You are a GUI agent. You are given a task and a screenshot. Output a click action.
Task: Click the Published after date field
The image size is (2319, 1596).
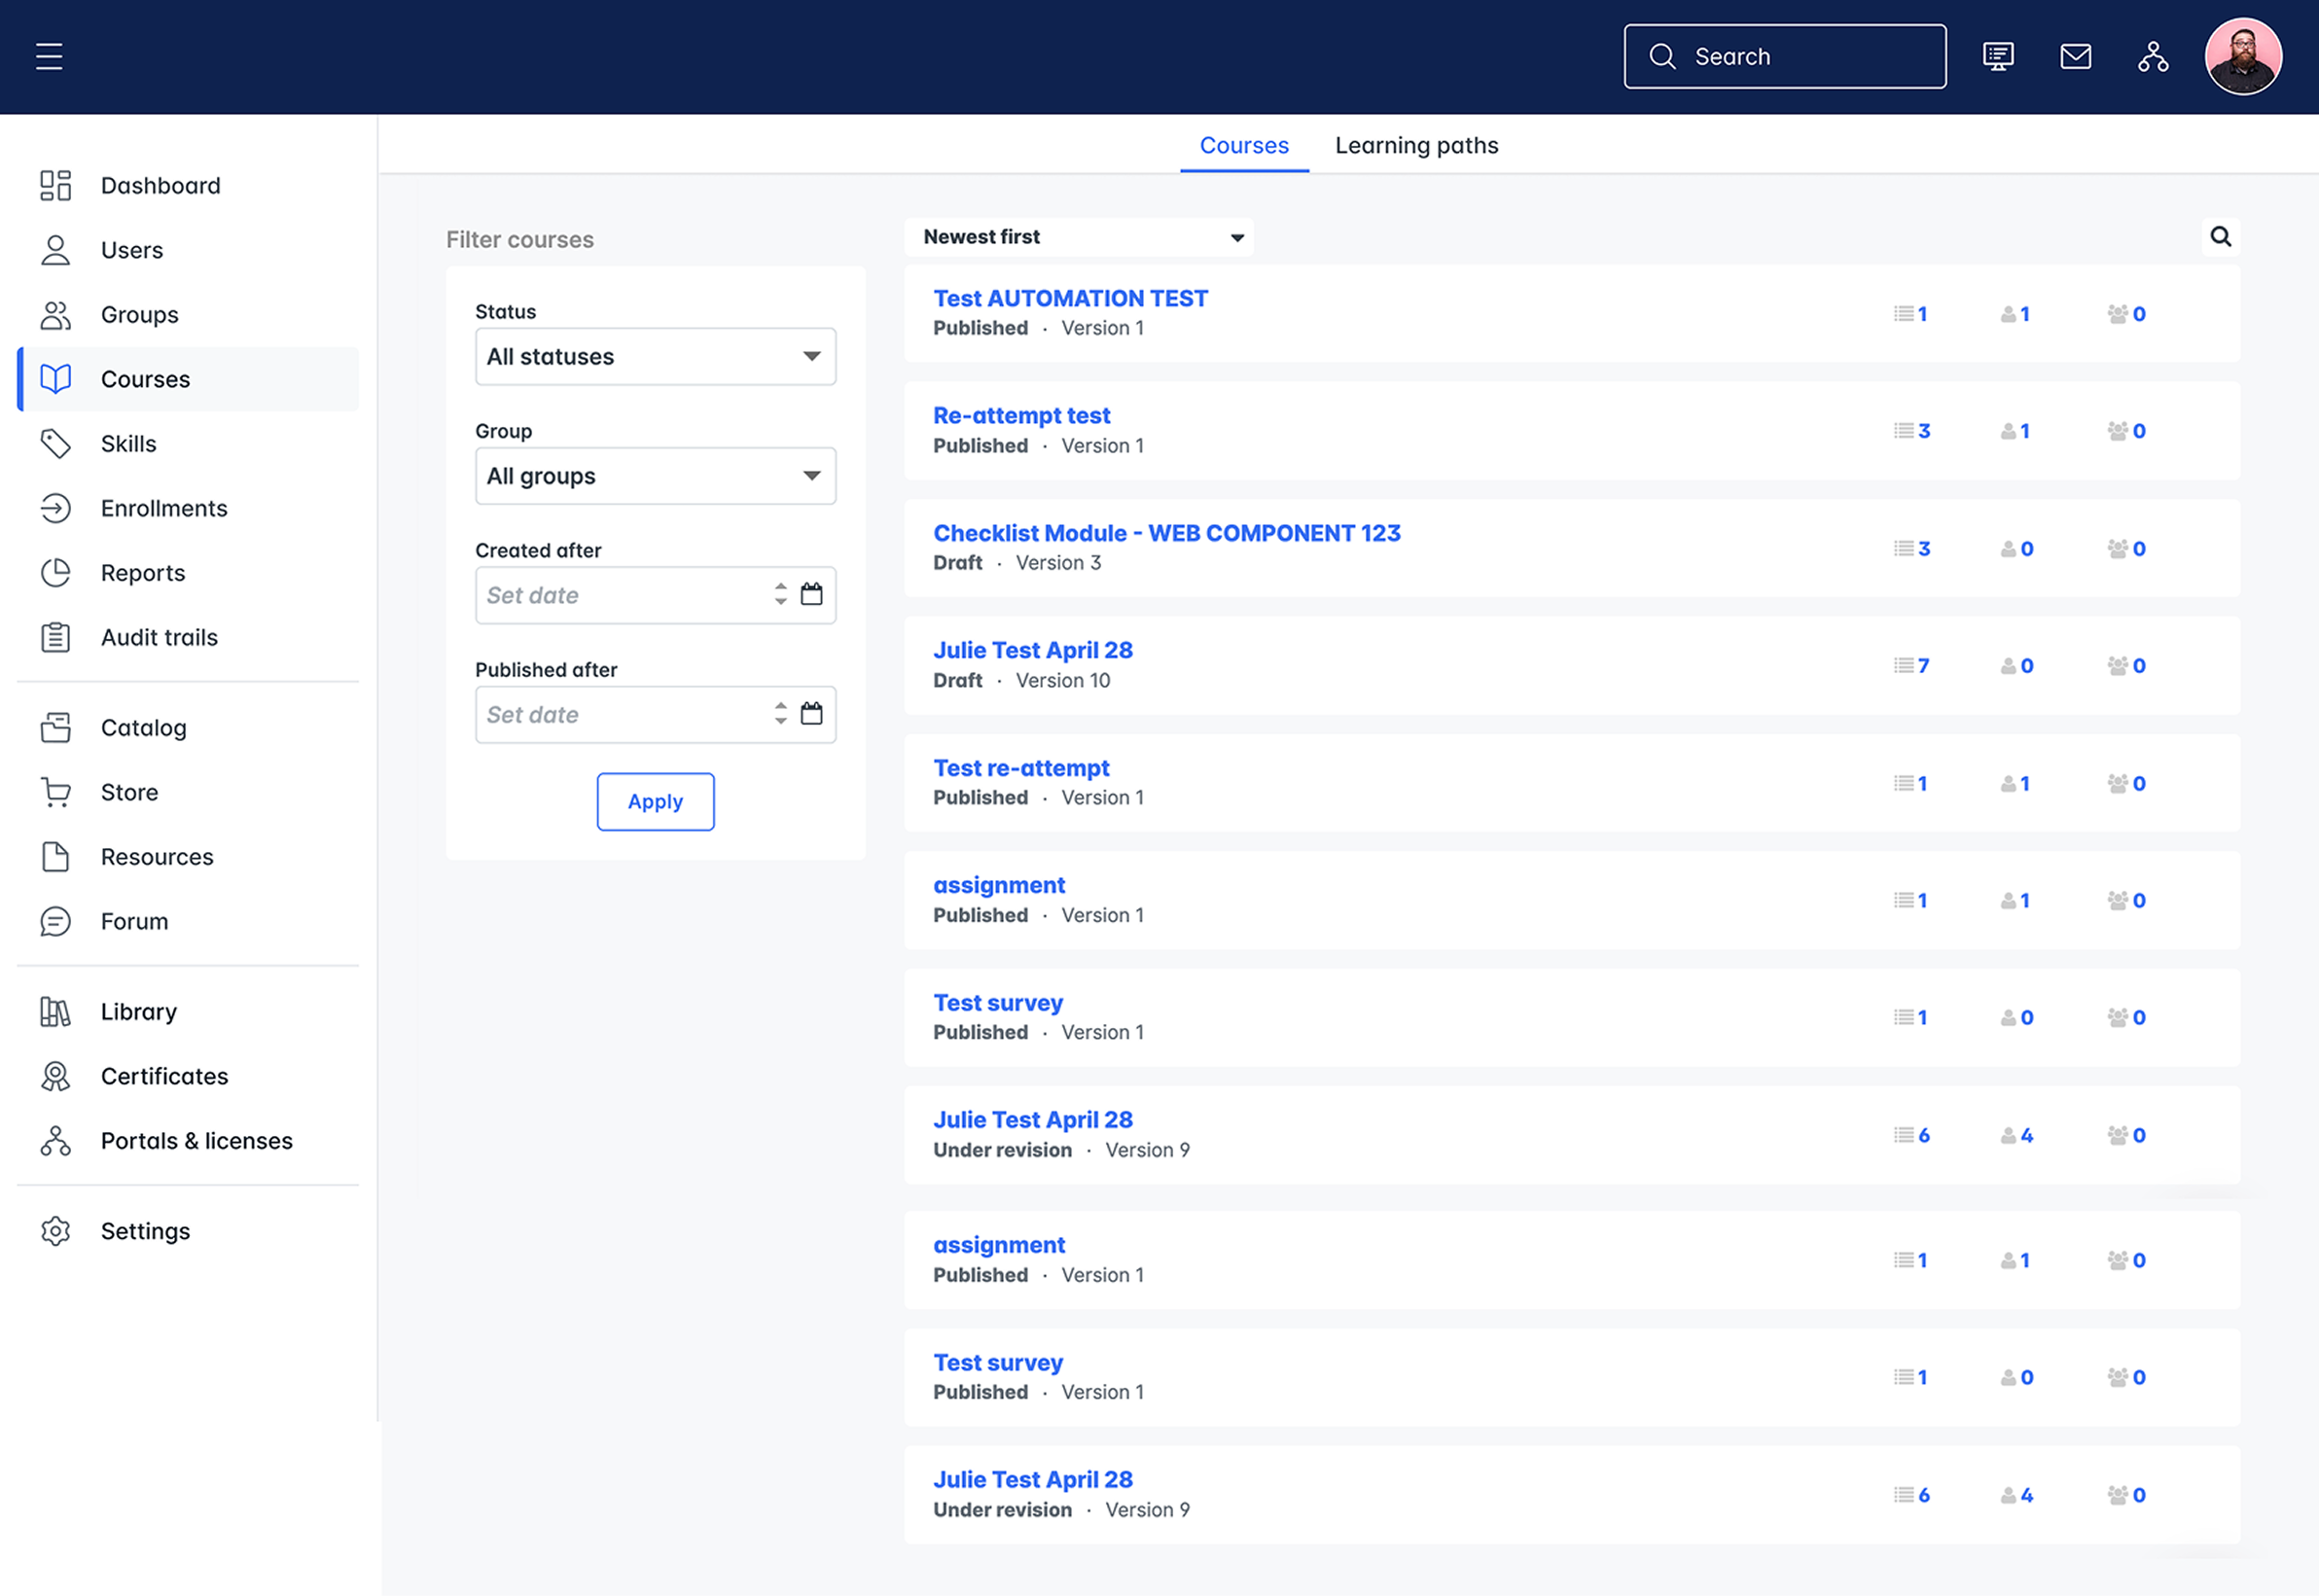(655, 714)
